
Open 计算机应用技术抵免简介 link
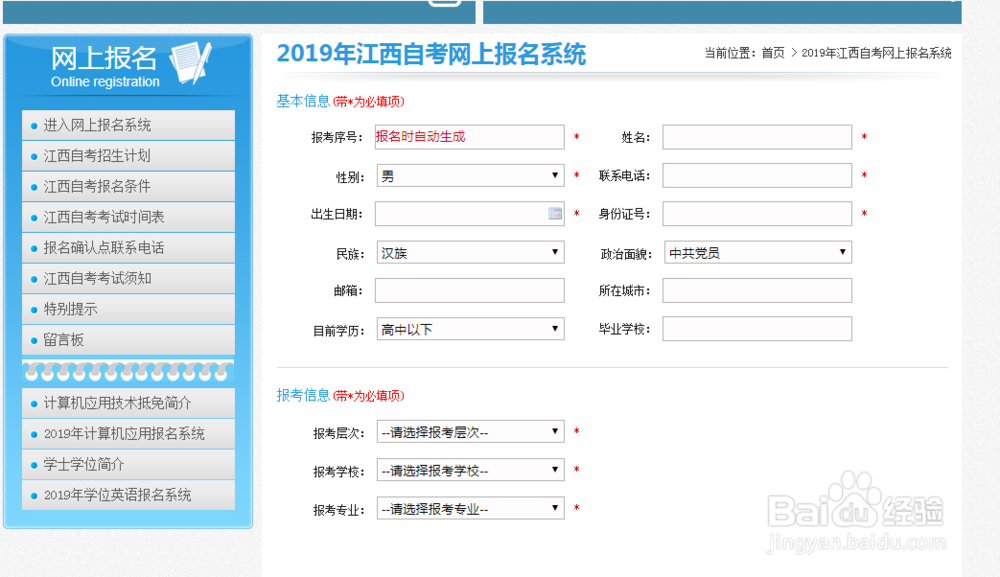[128, 403]
